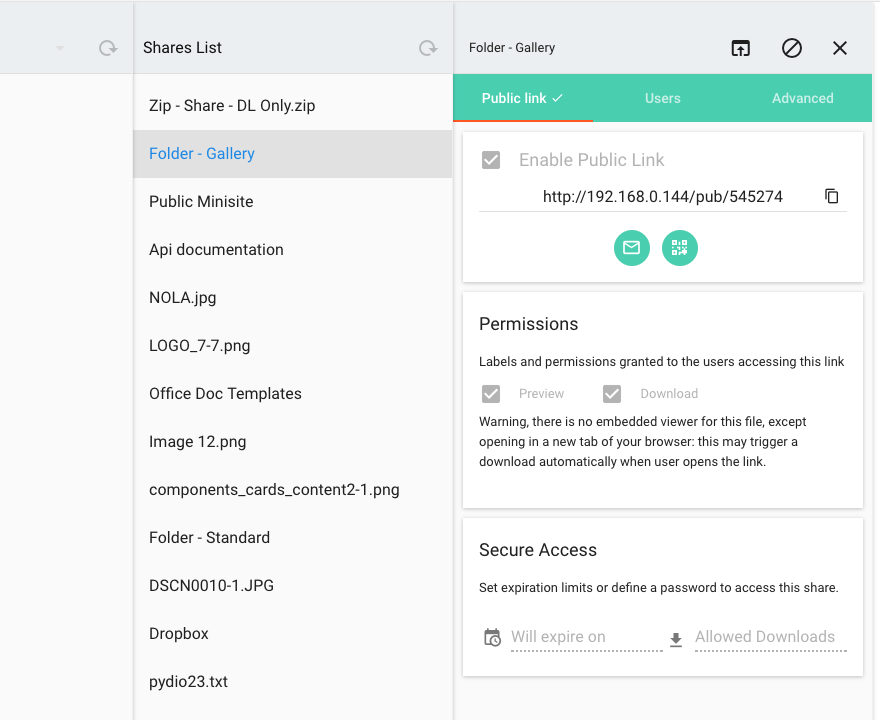Screen dimensions: 880x720
Task: Open the Will expire on date picker
Action: point(586,638)
